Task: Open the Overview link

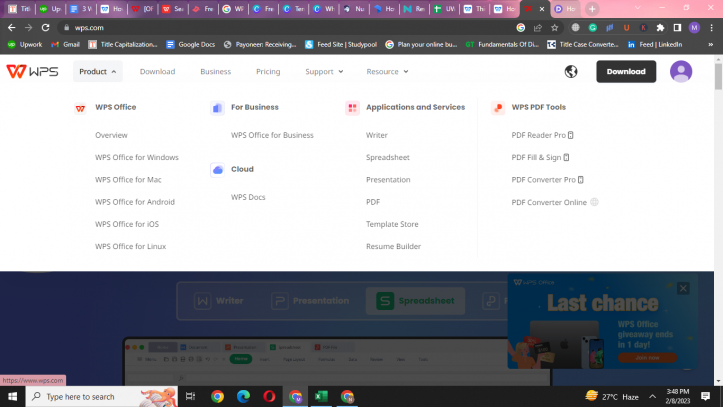Action: (x=111, y=135)
